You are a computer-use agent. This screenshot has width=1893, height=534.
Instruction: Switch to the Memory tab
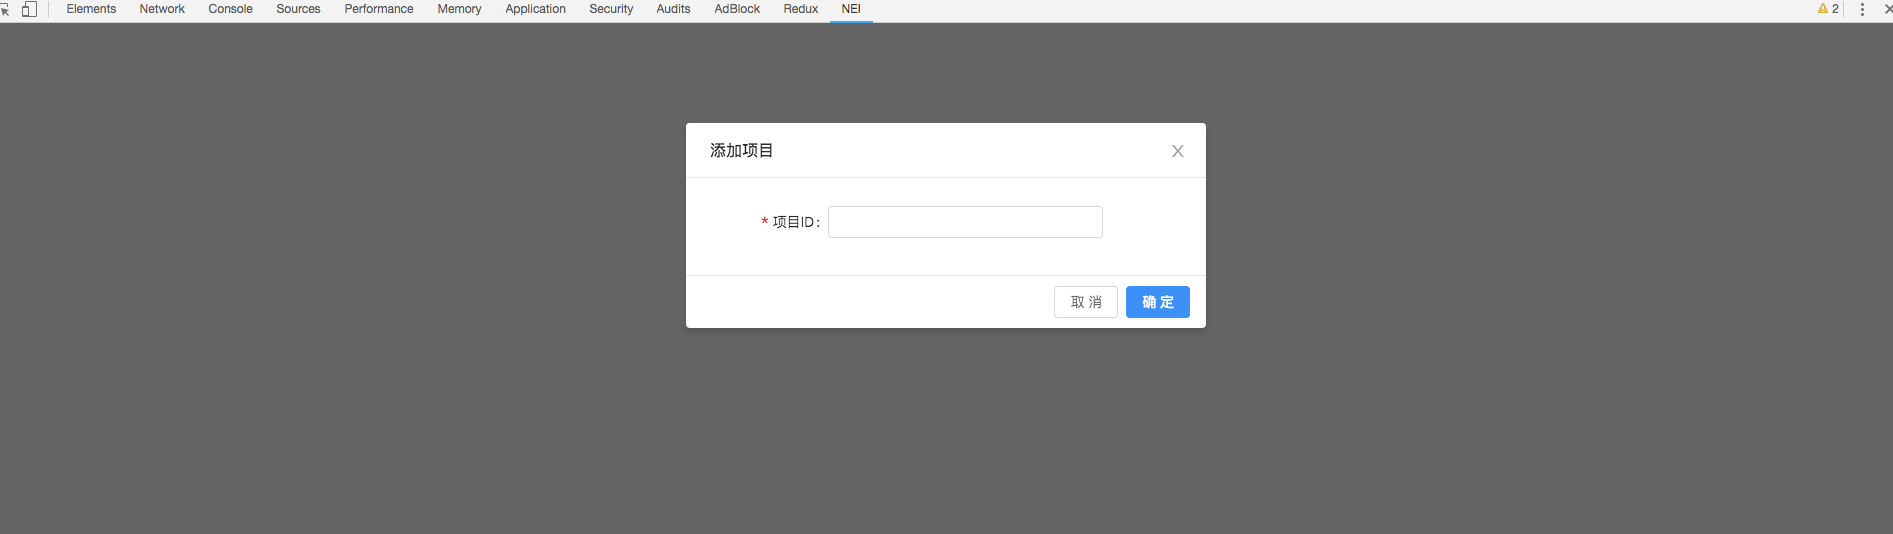(x=459, y=9)
